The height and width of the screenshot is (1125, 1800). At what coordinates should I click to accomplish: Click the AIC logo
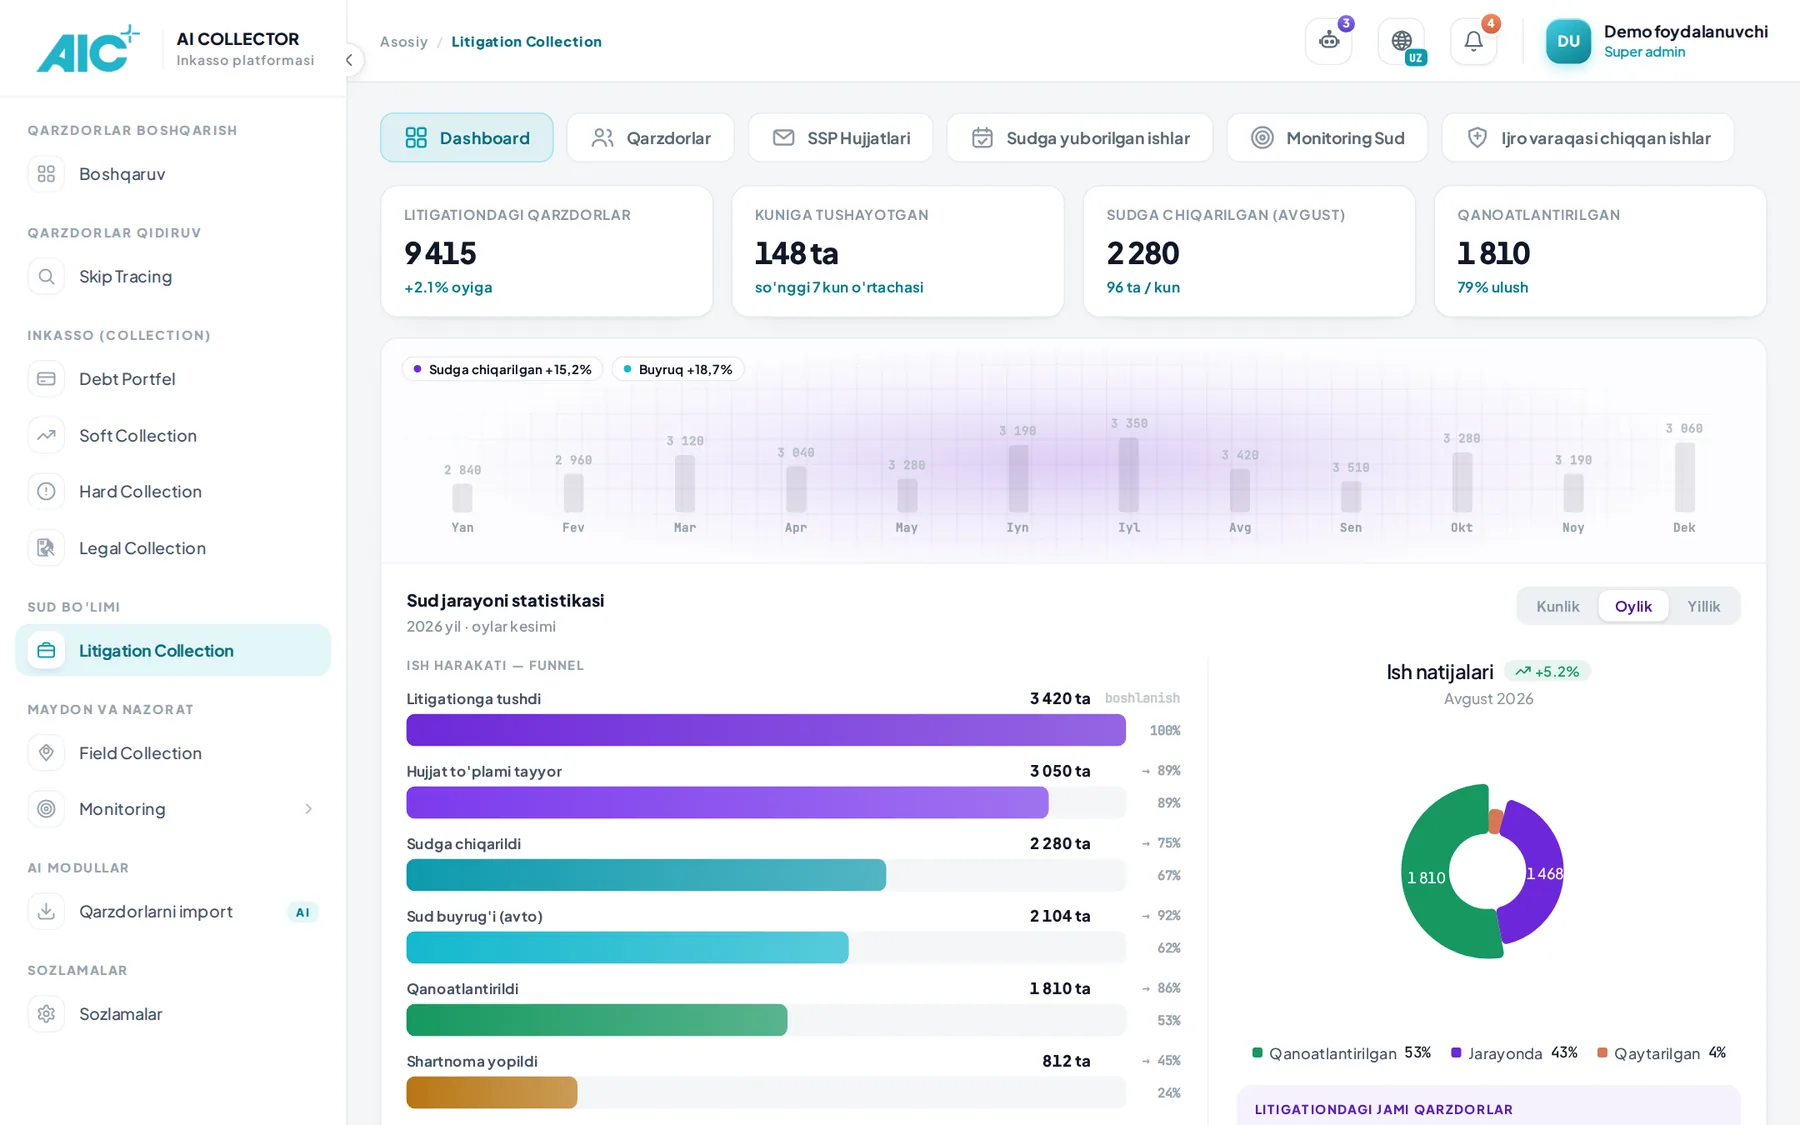coord(87,49)
